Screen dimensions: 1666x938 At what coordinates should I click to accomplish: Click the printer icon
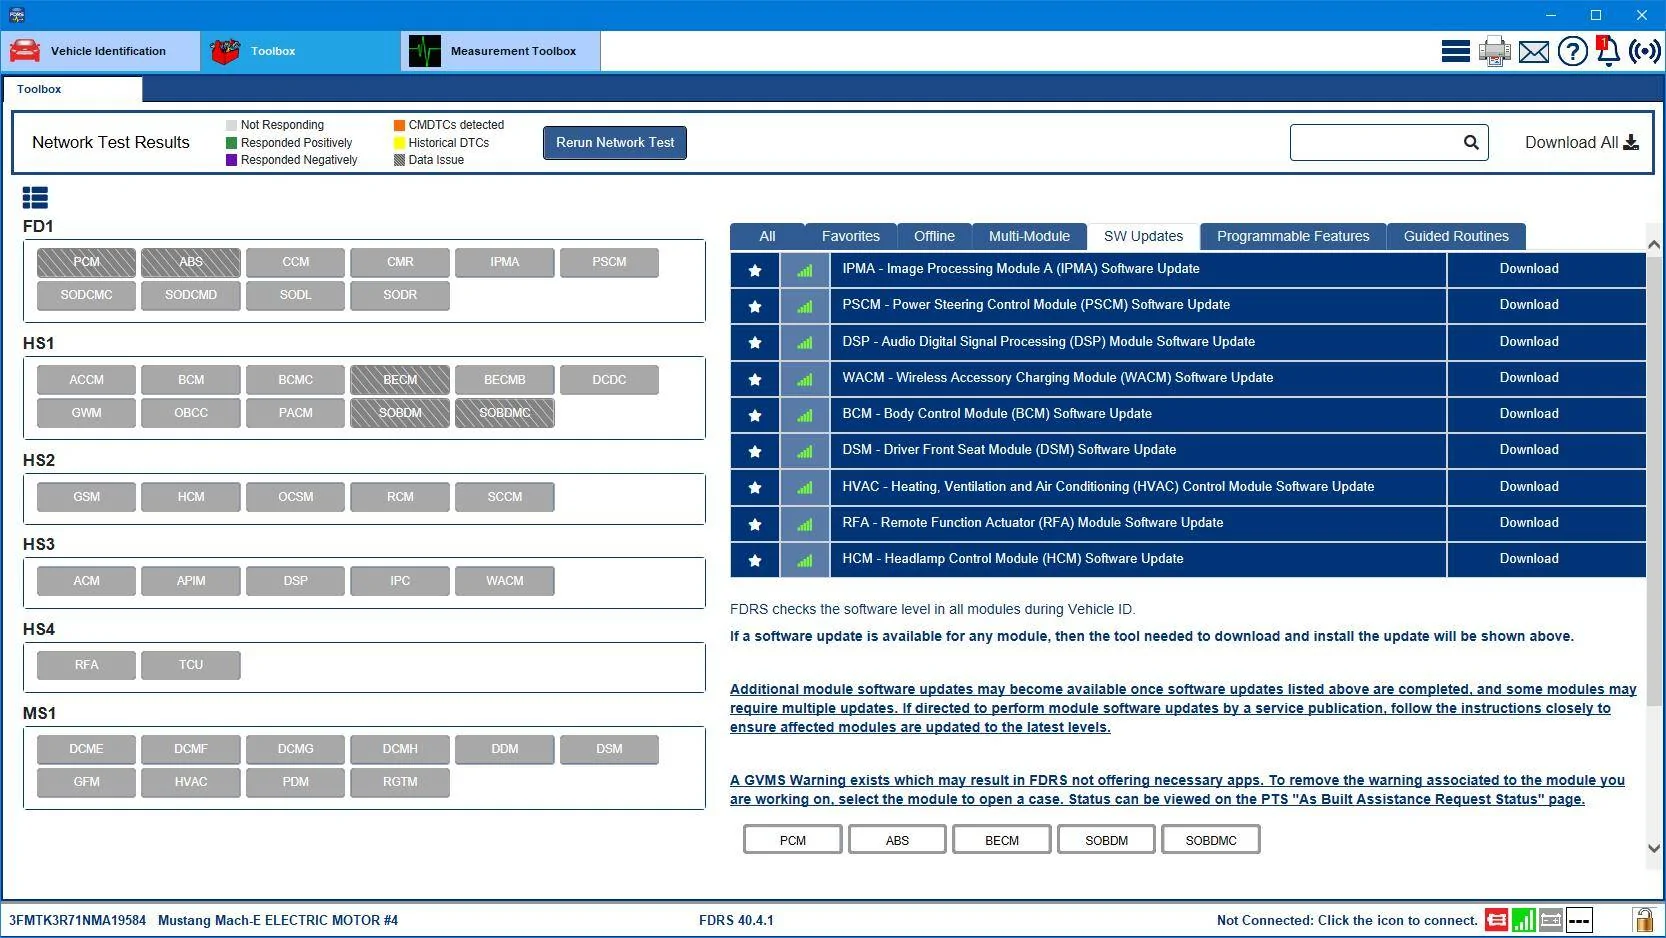pyautogui.click(x=1495, y=51)
